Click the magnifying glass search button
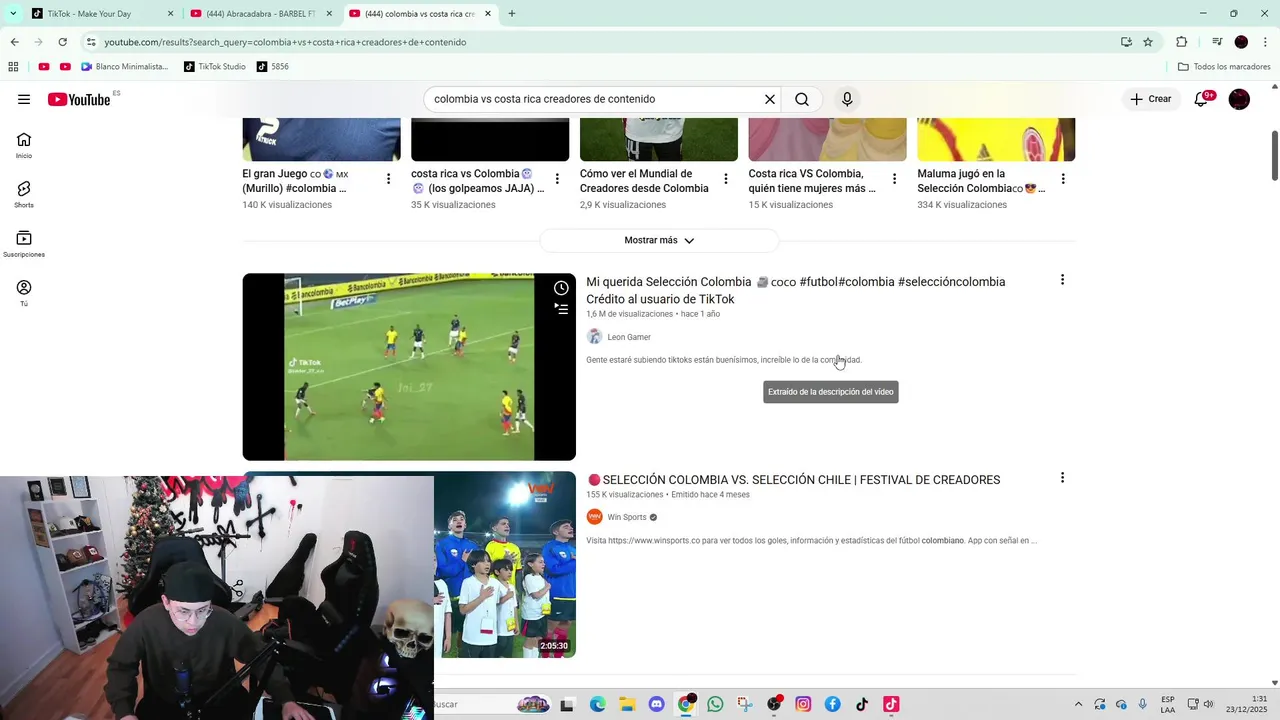The height and width of the screenshot is (720, 1280). pyautogui.click(x=802, y=99)
